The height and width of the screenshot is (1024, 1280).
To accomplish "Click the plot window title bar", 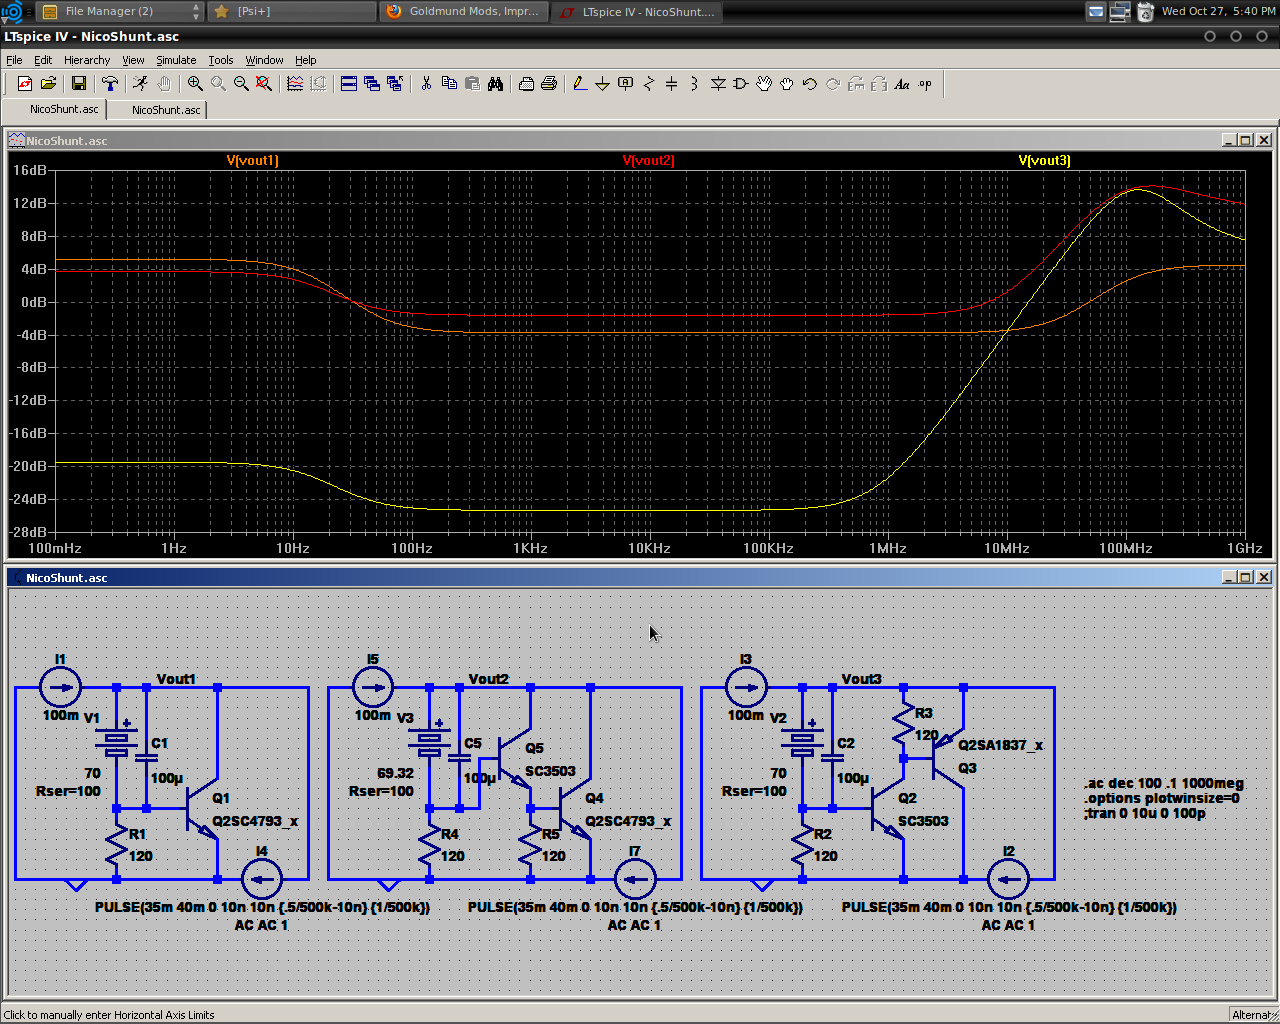I will [640, 140].
